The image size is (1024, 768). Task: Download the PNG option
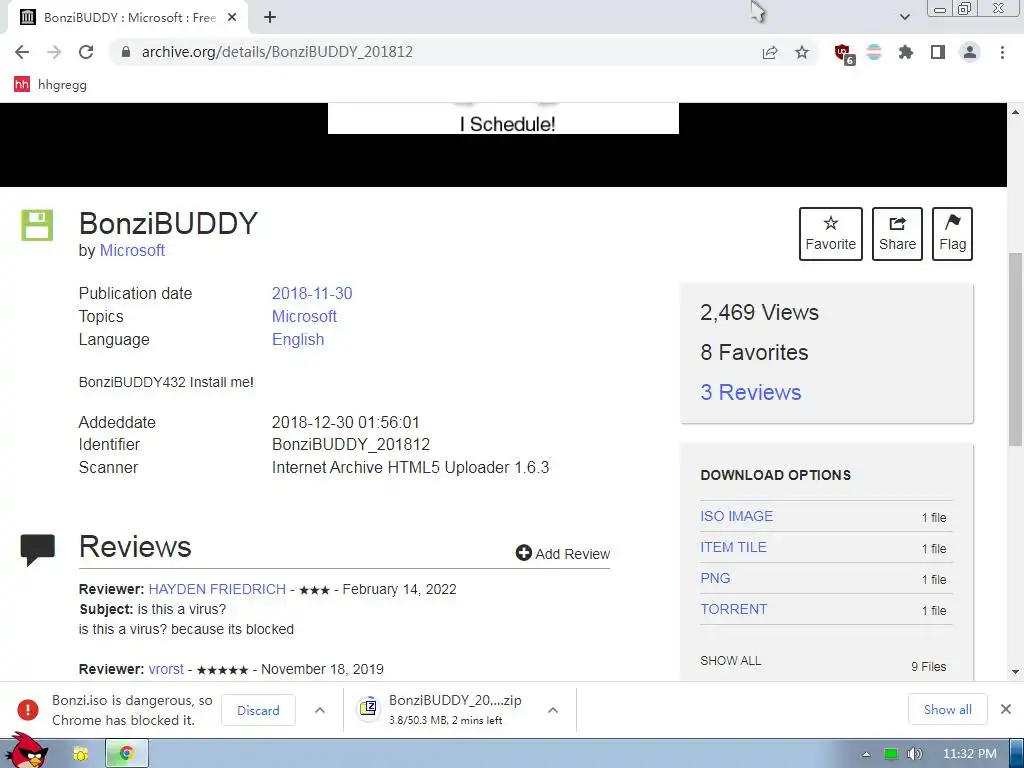[715, 578]
